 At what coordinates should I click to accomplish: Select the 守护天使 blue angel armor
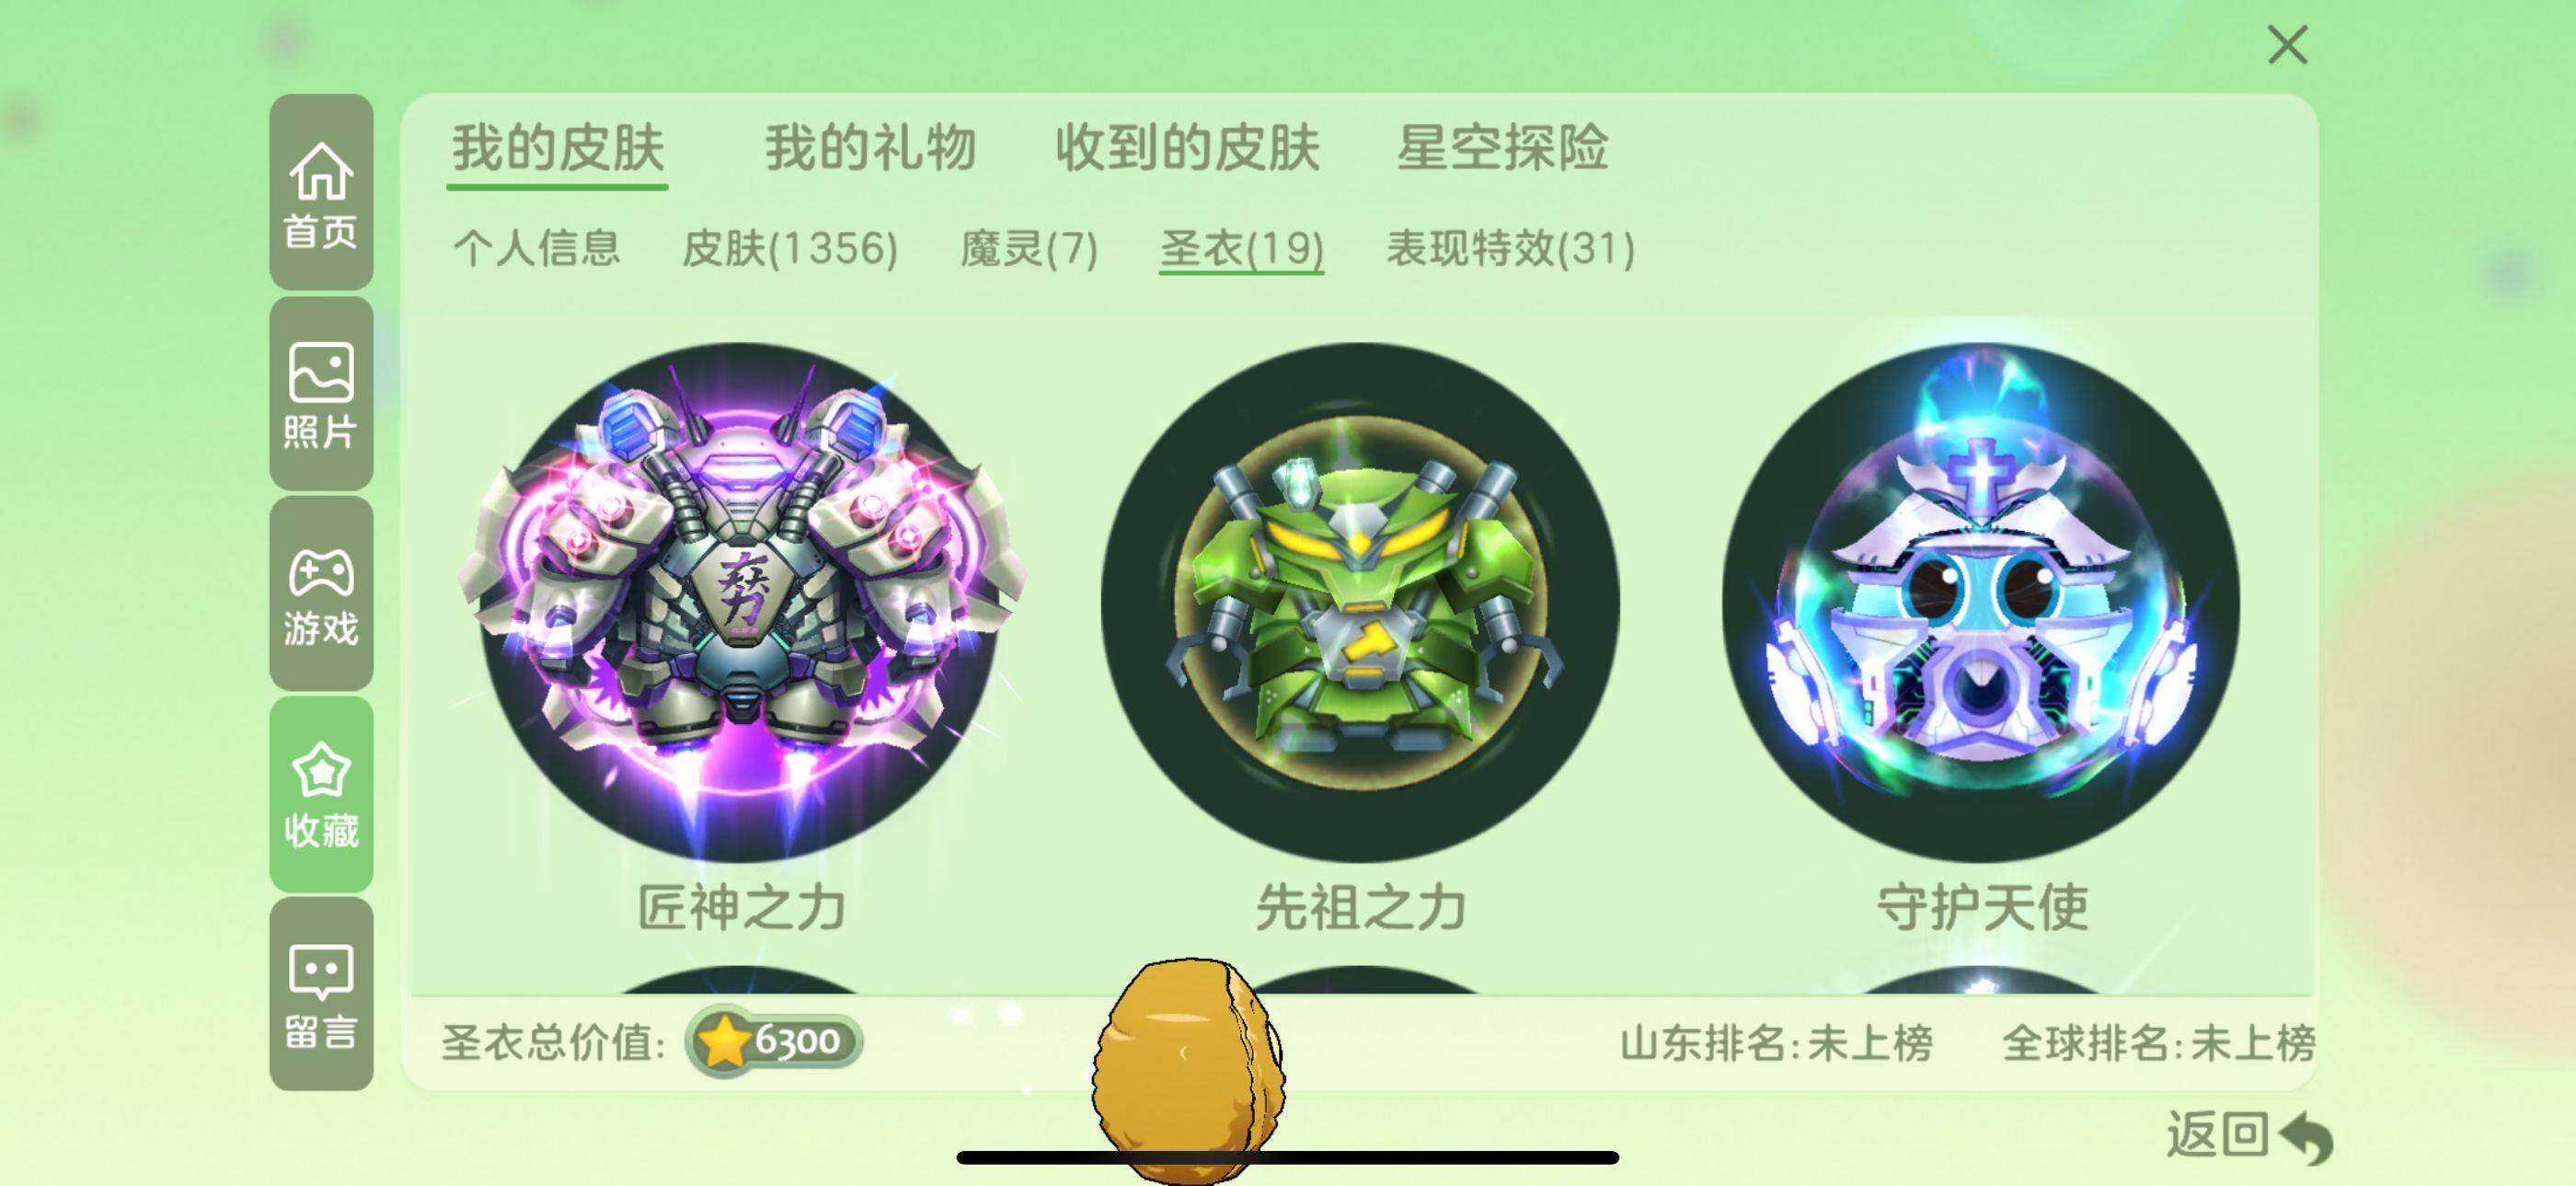coord(1981,602)
